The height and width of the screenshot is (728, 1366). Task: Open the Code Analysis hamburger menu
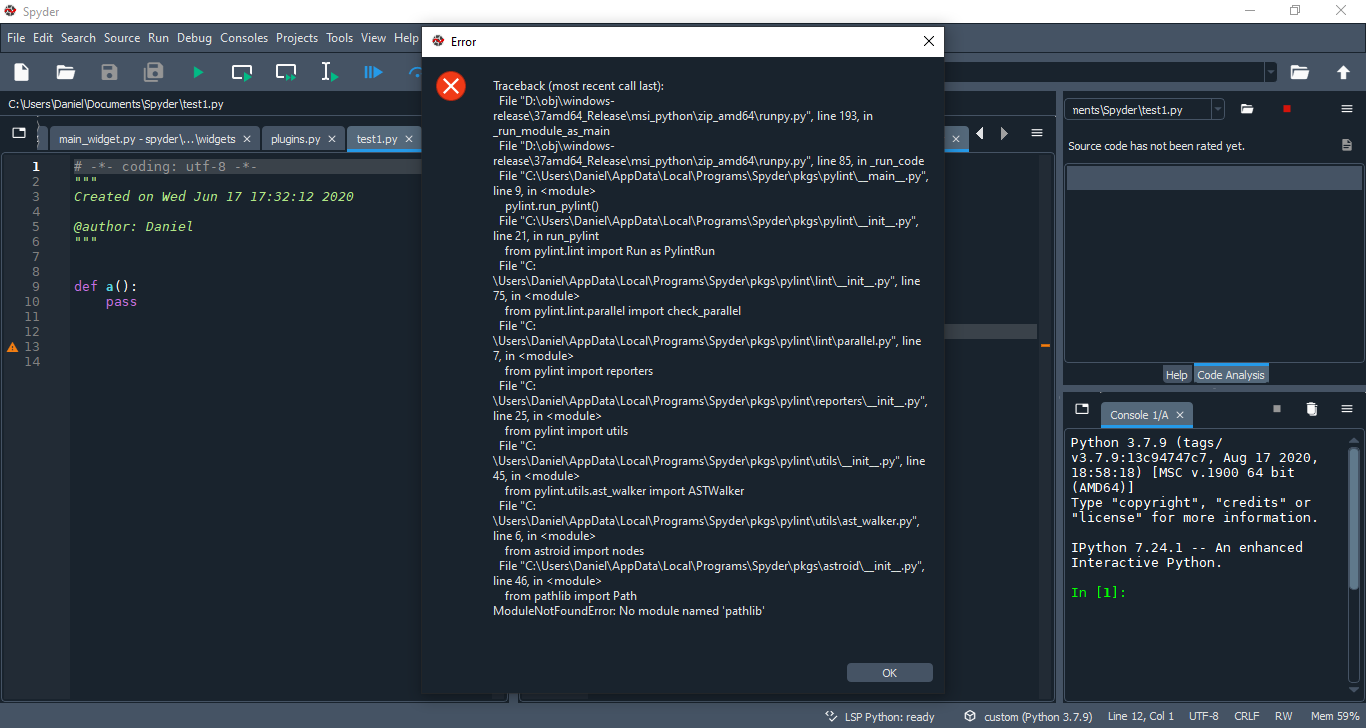pyautogui.click(x=1347, y=110)
